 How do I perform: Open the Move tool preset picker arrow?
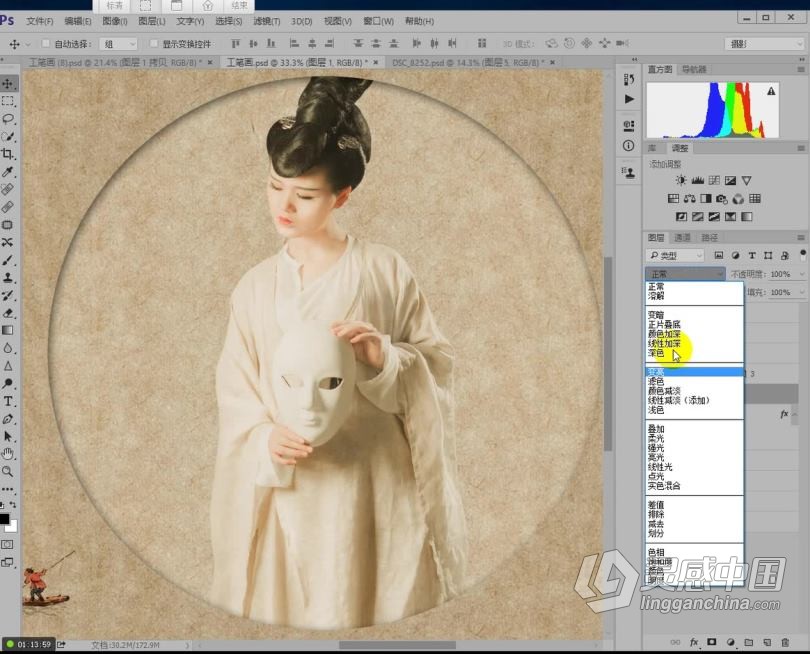coord(28,44)
